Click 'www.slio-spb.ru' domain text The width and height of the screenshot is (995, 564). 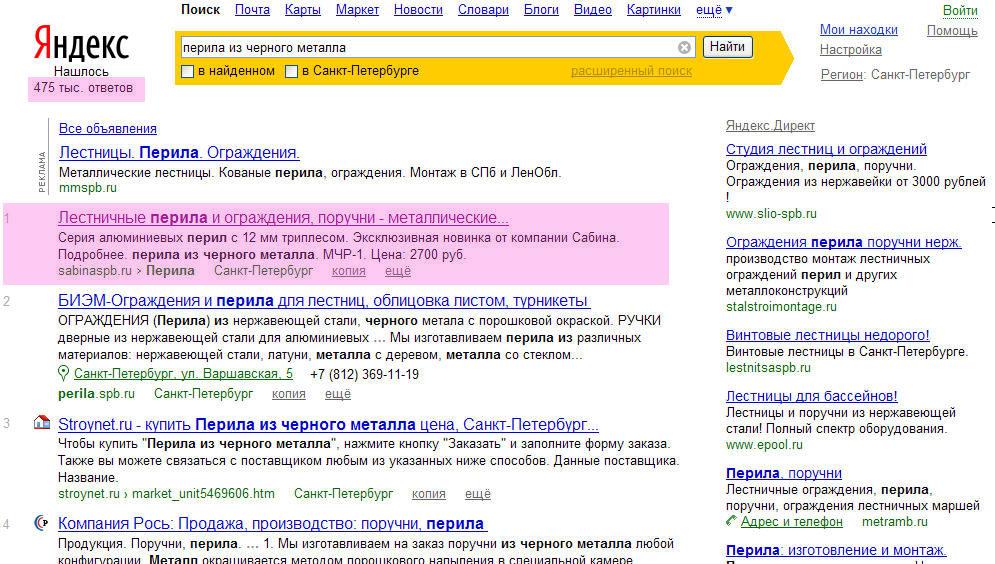tap(771, 214)
